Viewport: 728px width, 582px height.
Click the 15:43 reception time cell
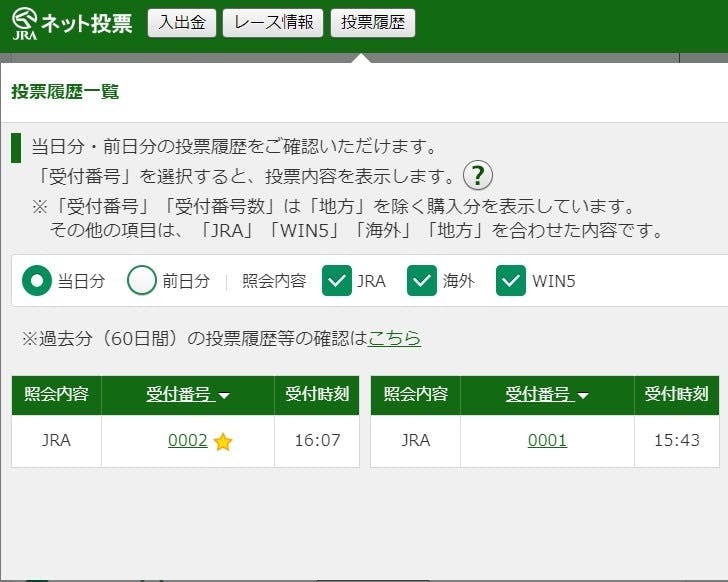tap(676, 441)
